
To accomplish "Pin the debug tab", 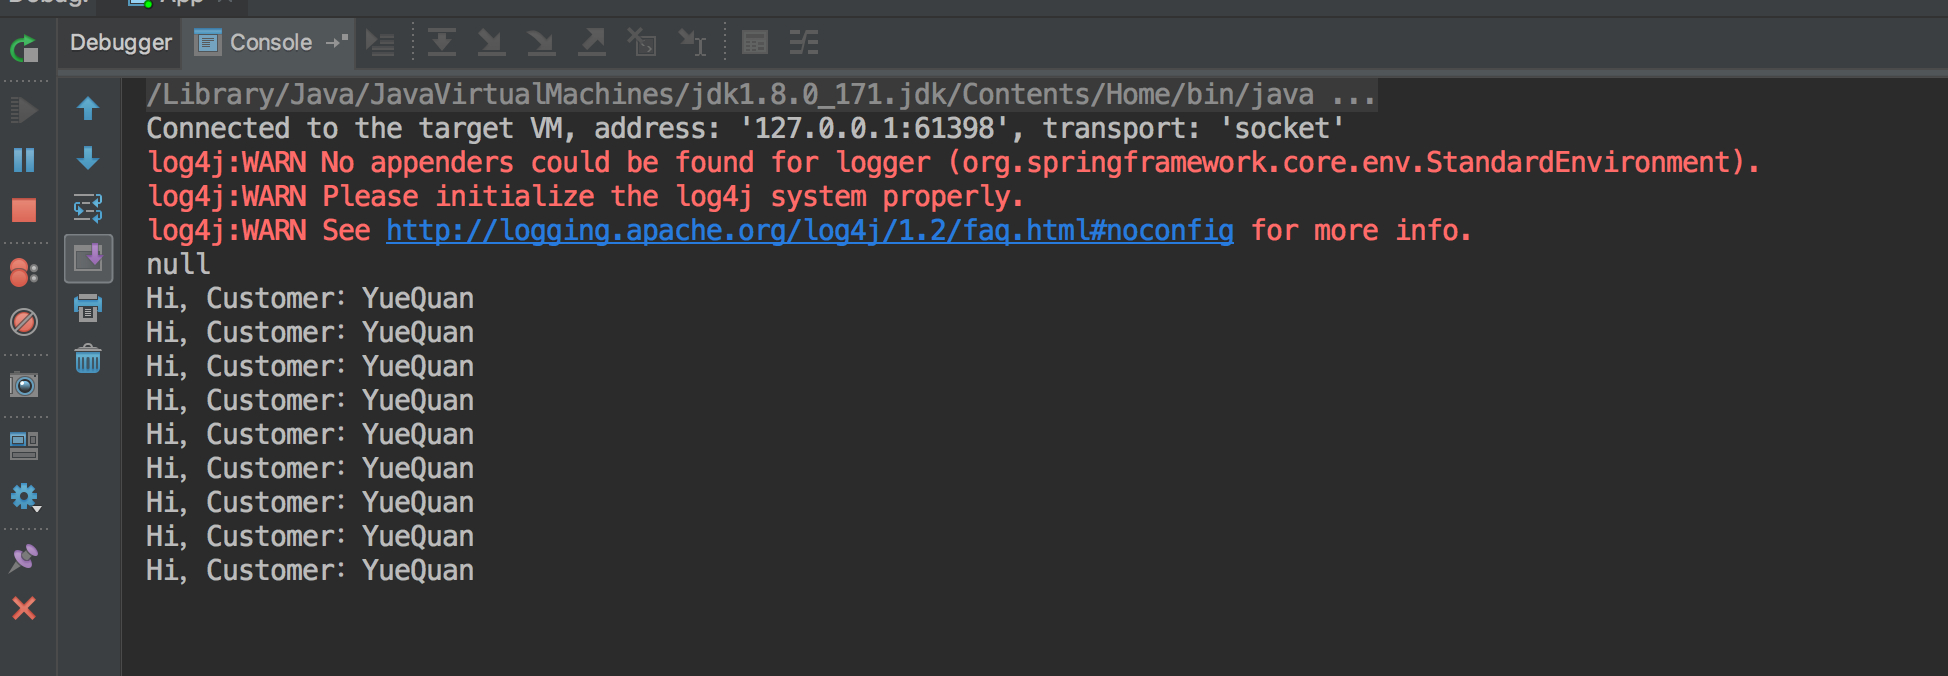I will pos(24,557).
